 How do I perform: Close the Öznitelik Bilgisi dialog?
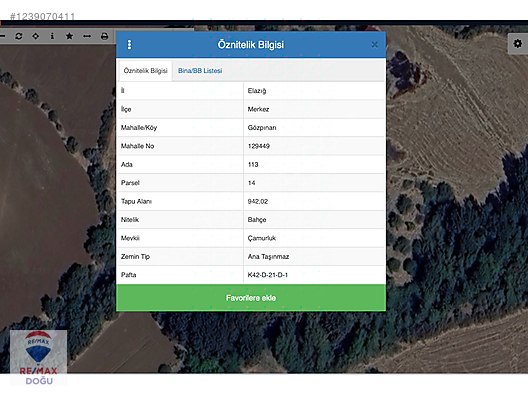pos(374,44)
